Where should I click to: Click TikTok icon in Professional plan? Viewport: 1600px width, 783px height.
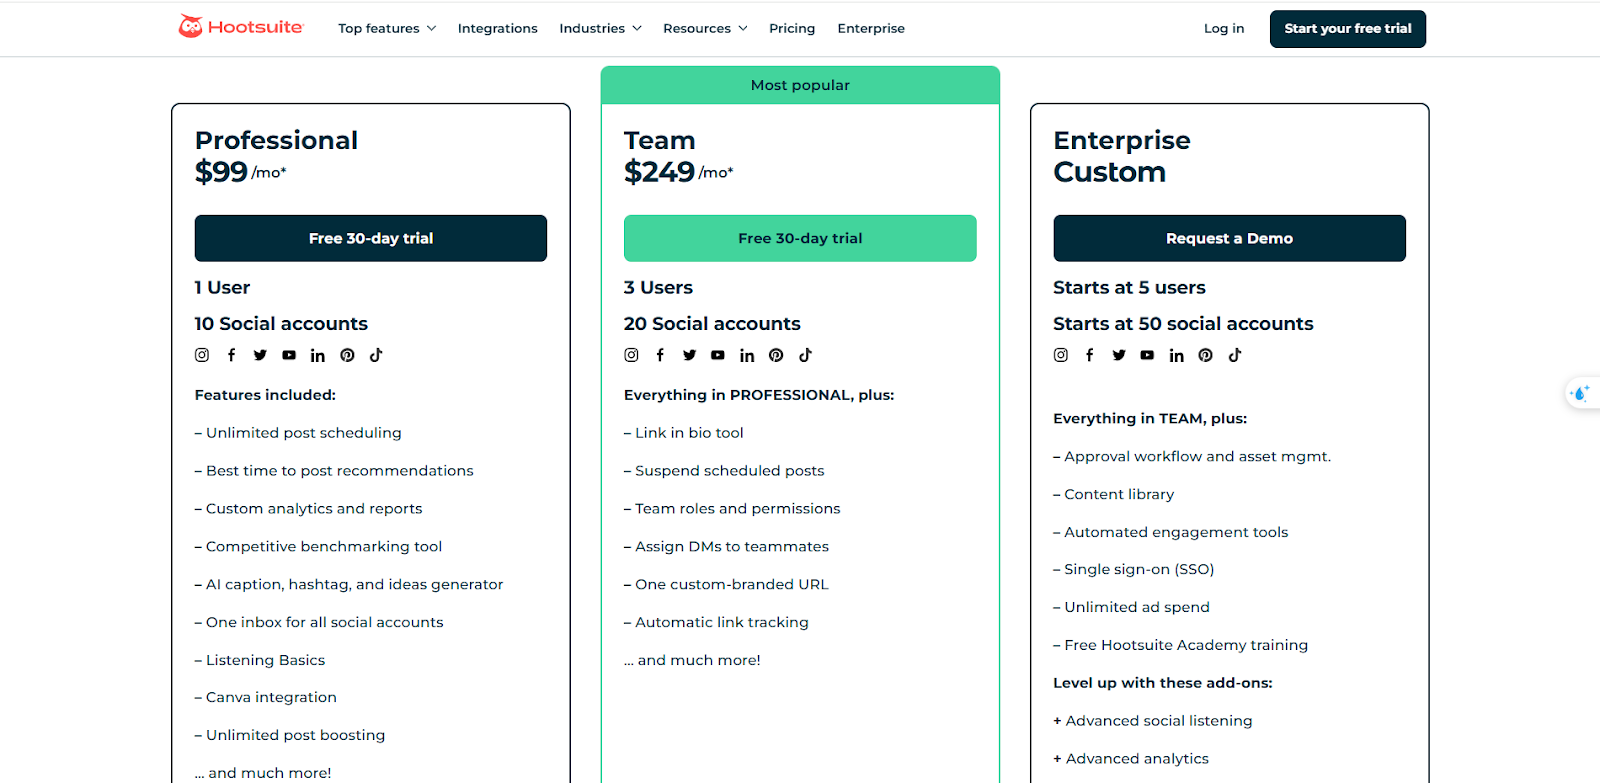click(376, 355)
